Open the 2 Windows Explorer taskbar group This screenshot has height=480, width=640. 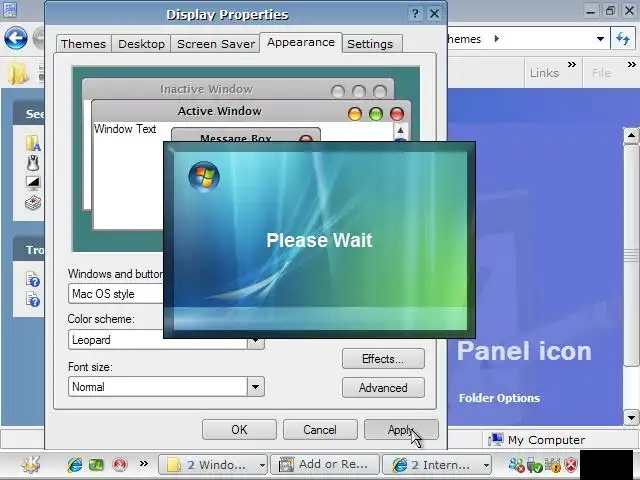tap(213, 464)
